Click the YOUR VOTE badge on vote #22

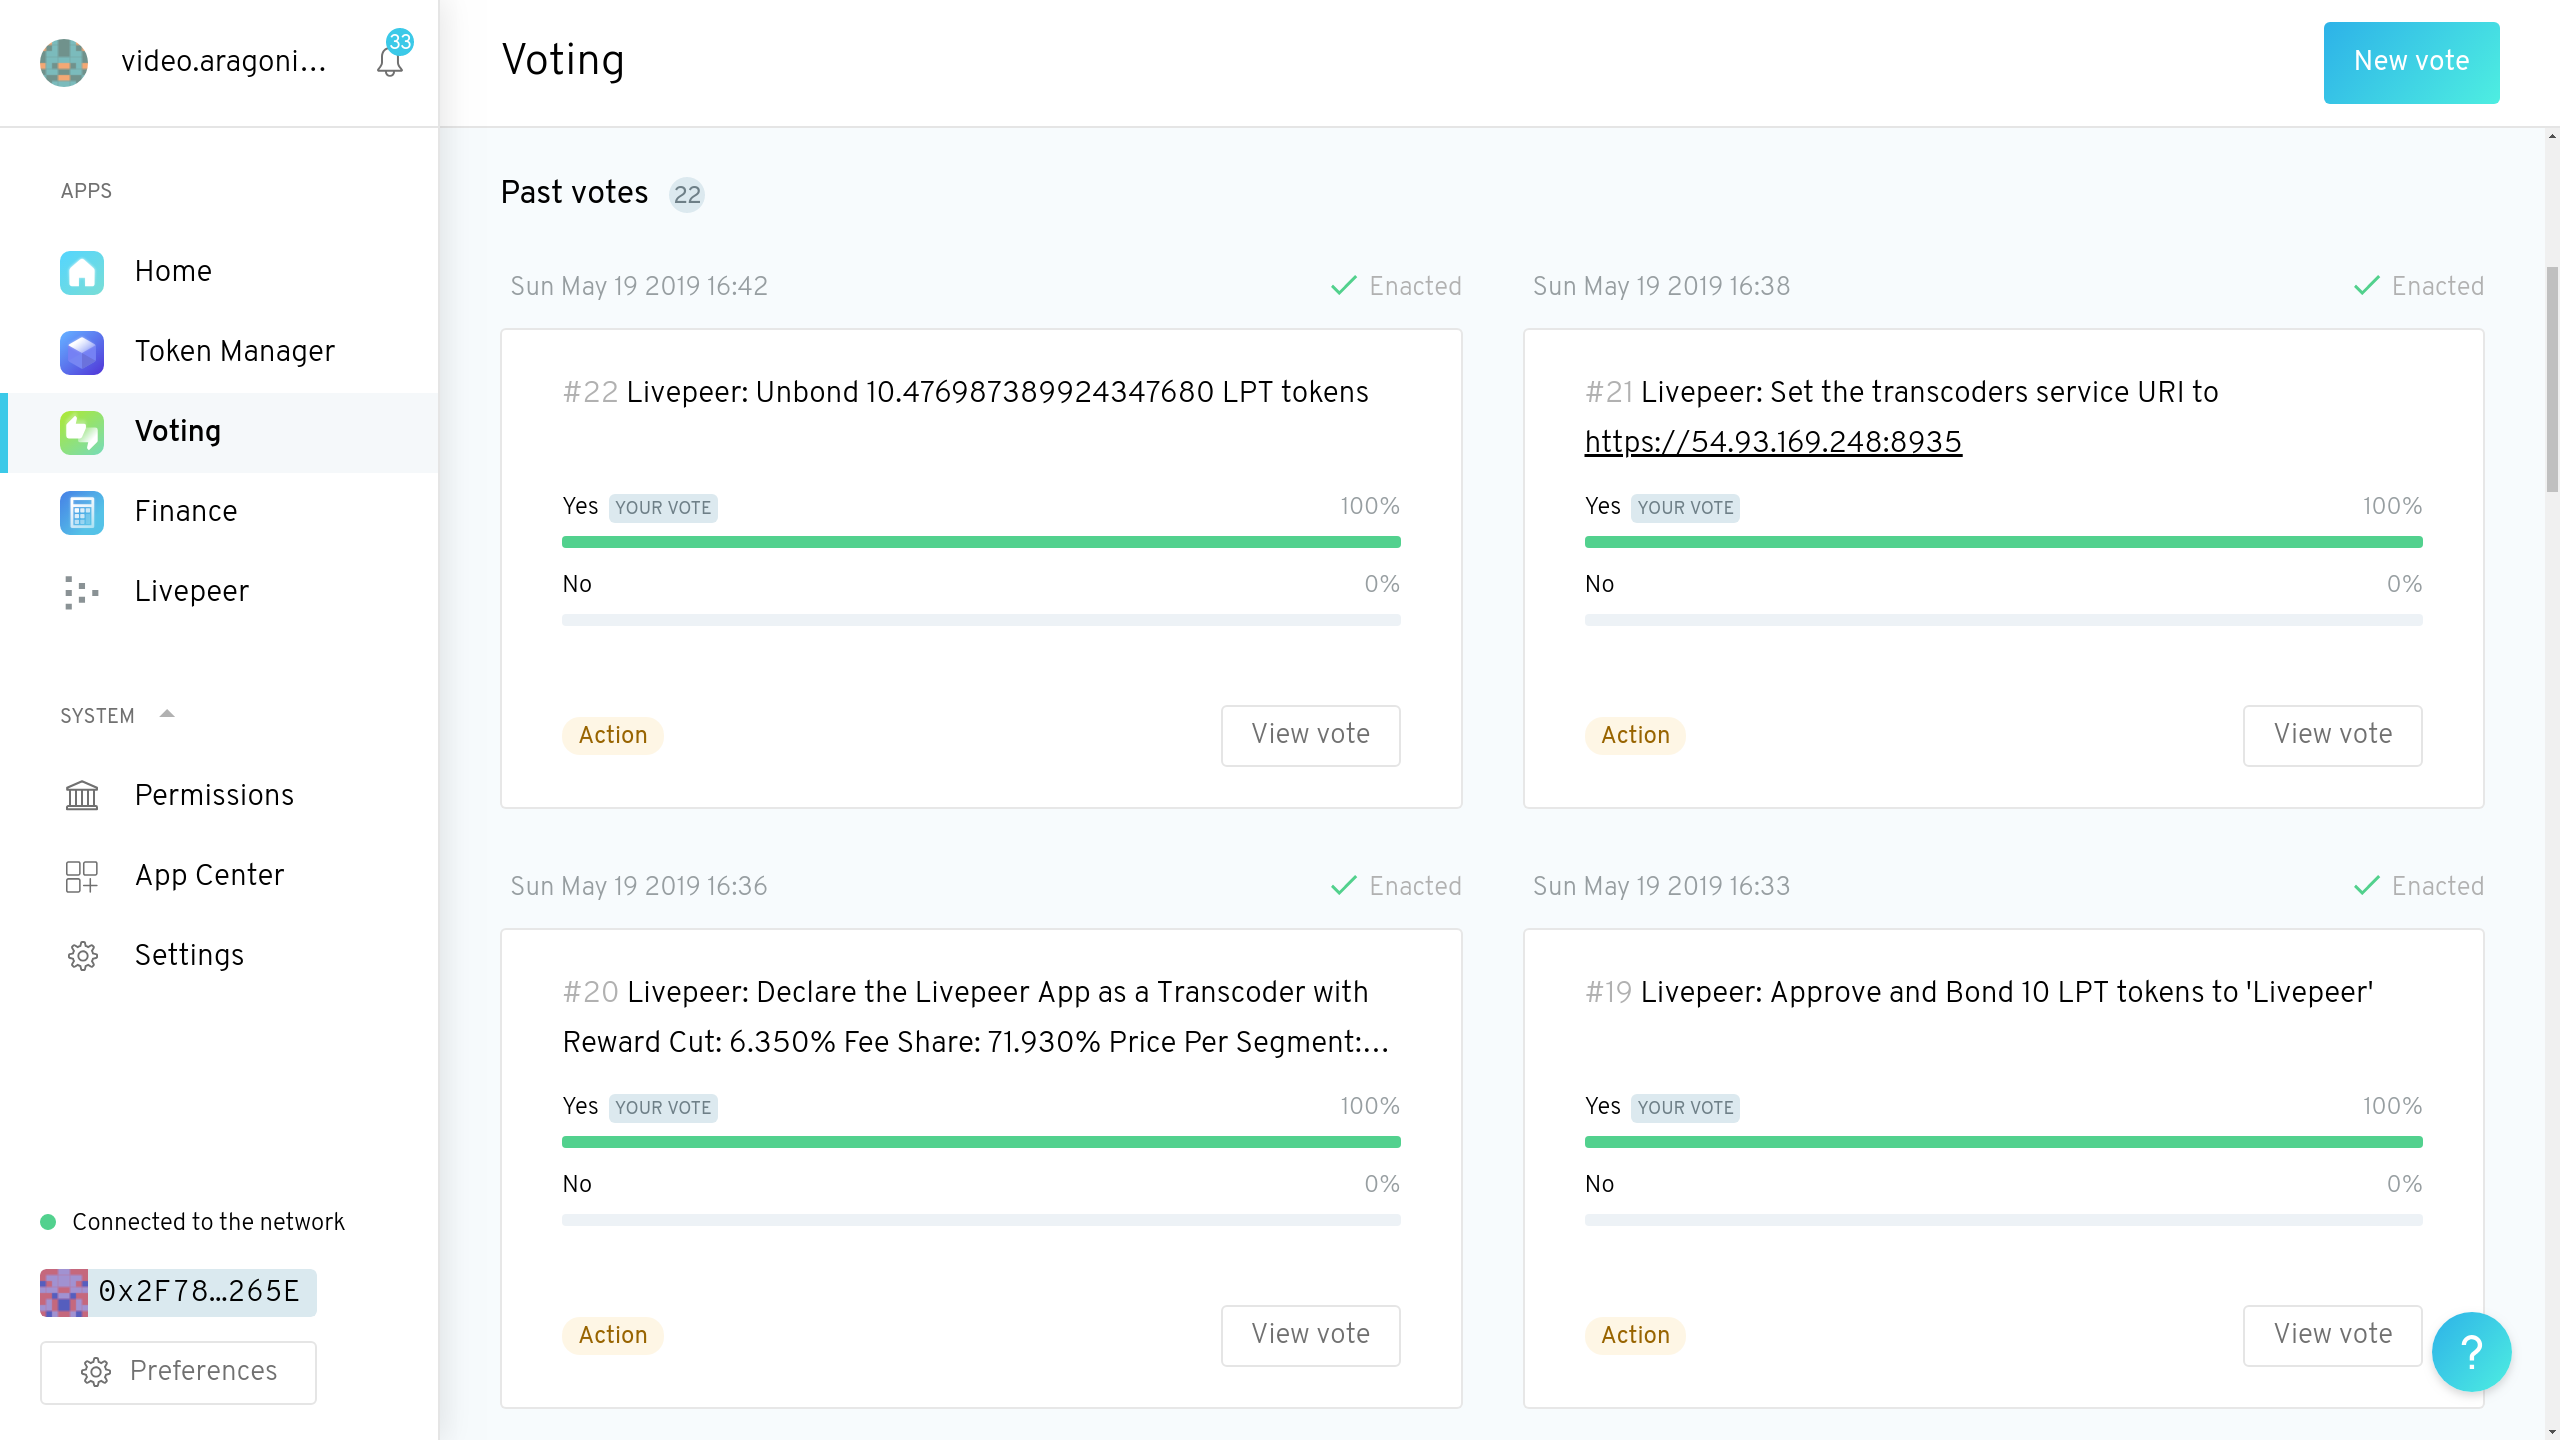pos(663,508)
